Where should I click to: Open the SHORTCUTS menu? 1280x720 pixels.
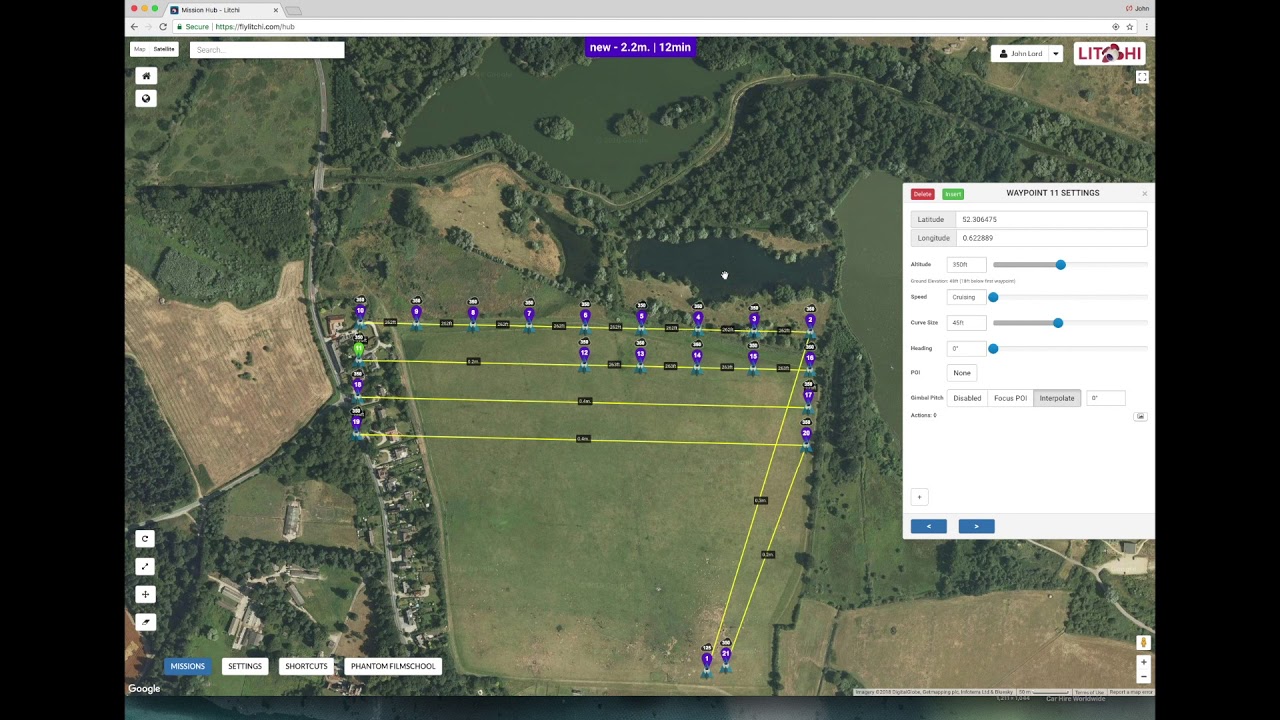tap(306, 666)
